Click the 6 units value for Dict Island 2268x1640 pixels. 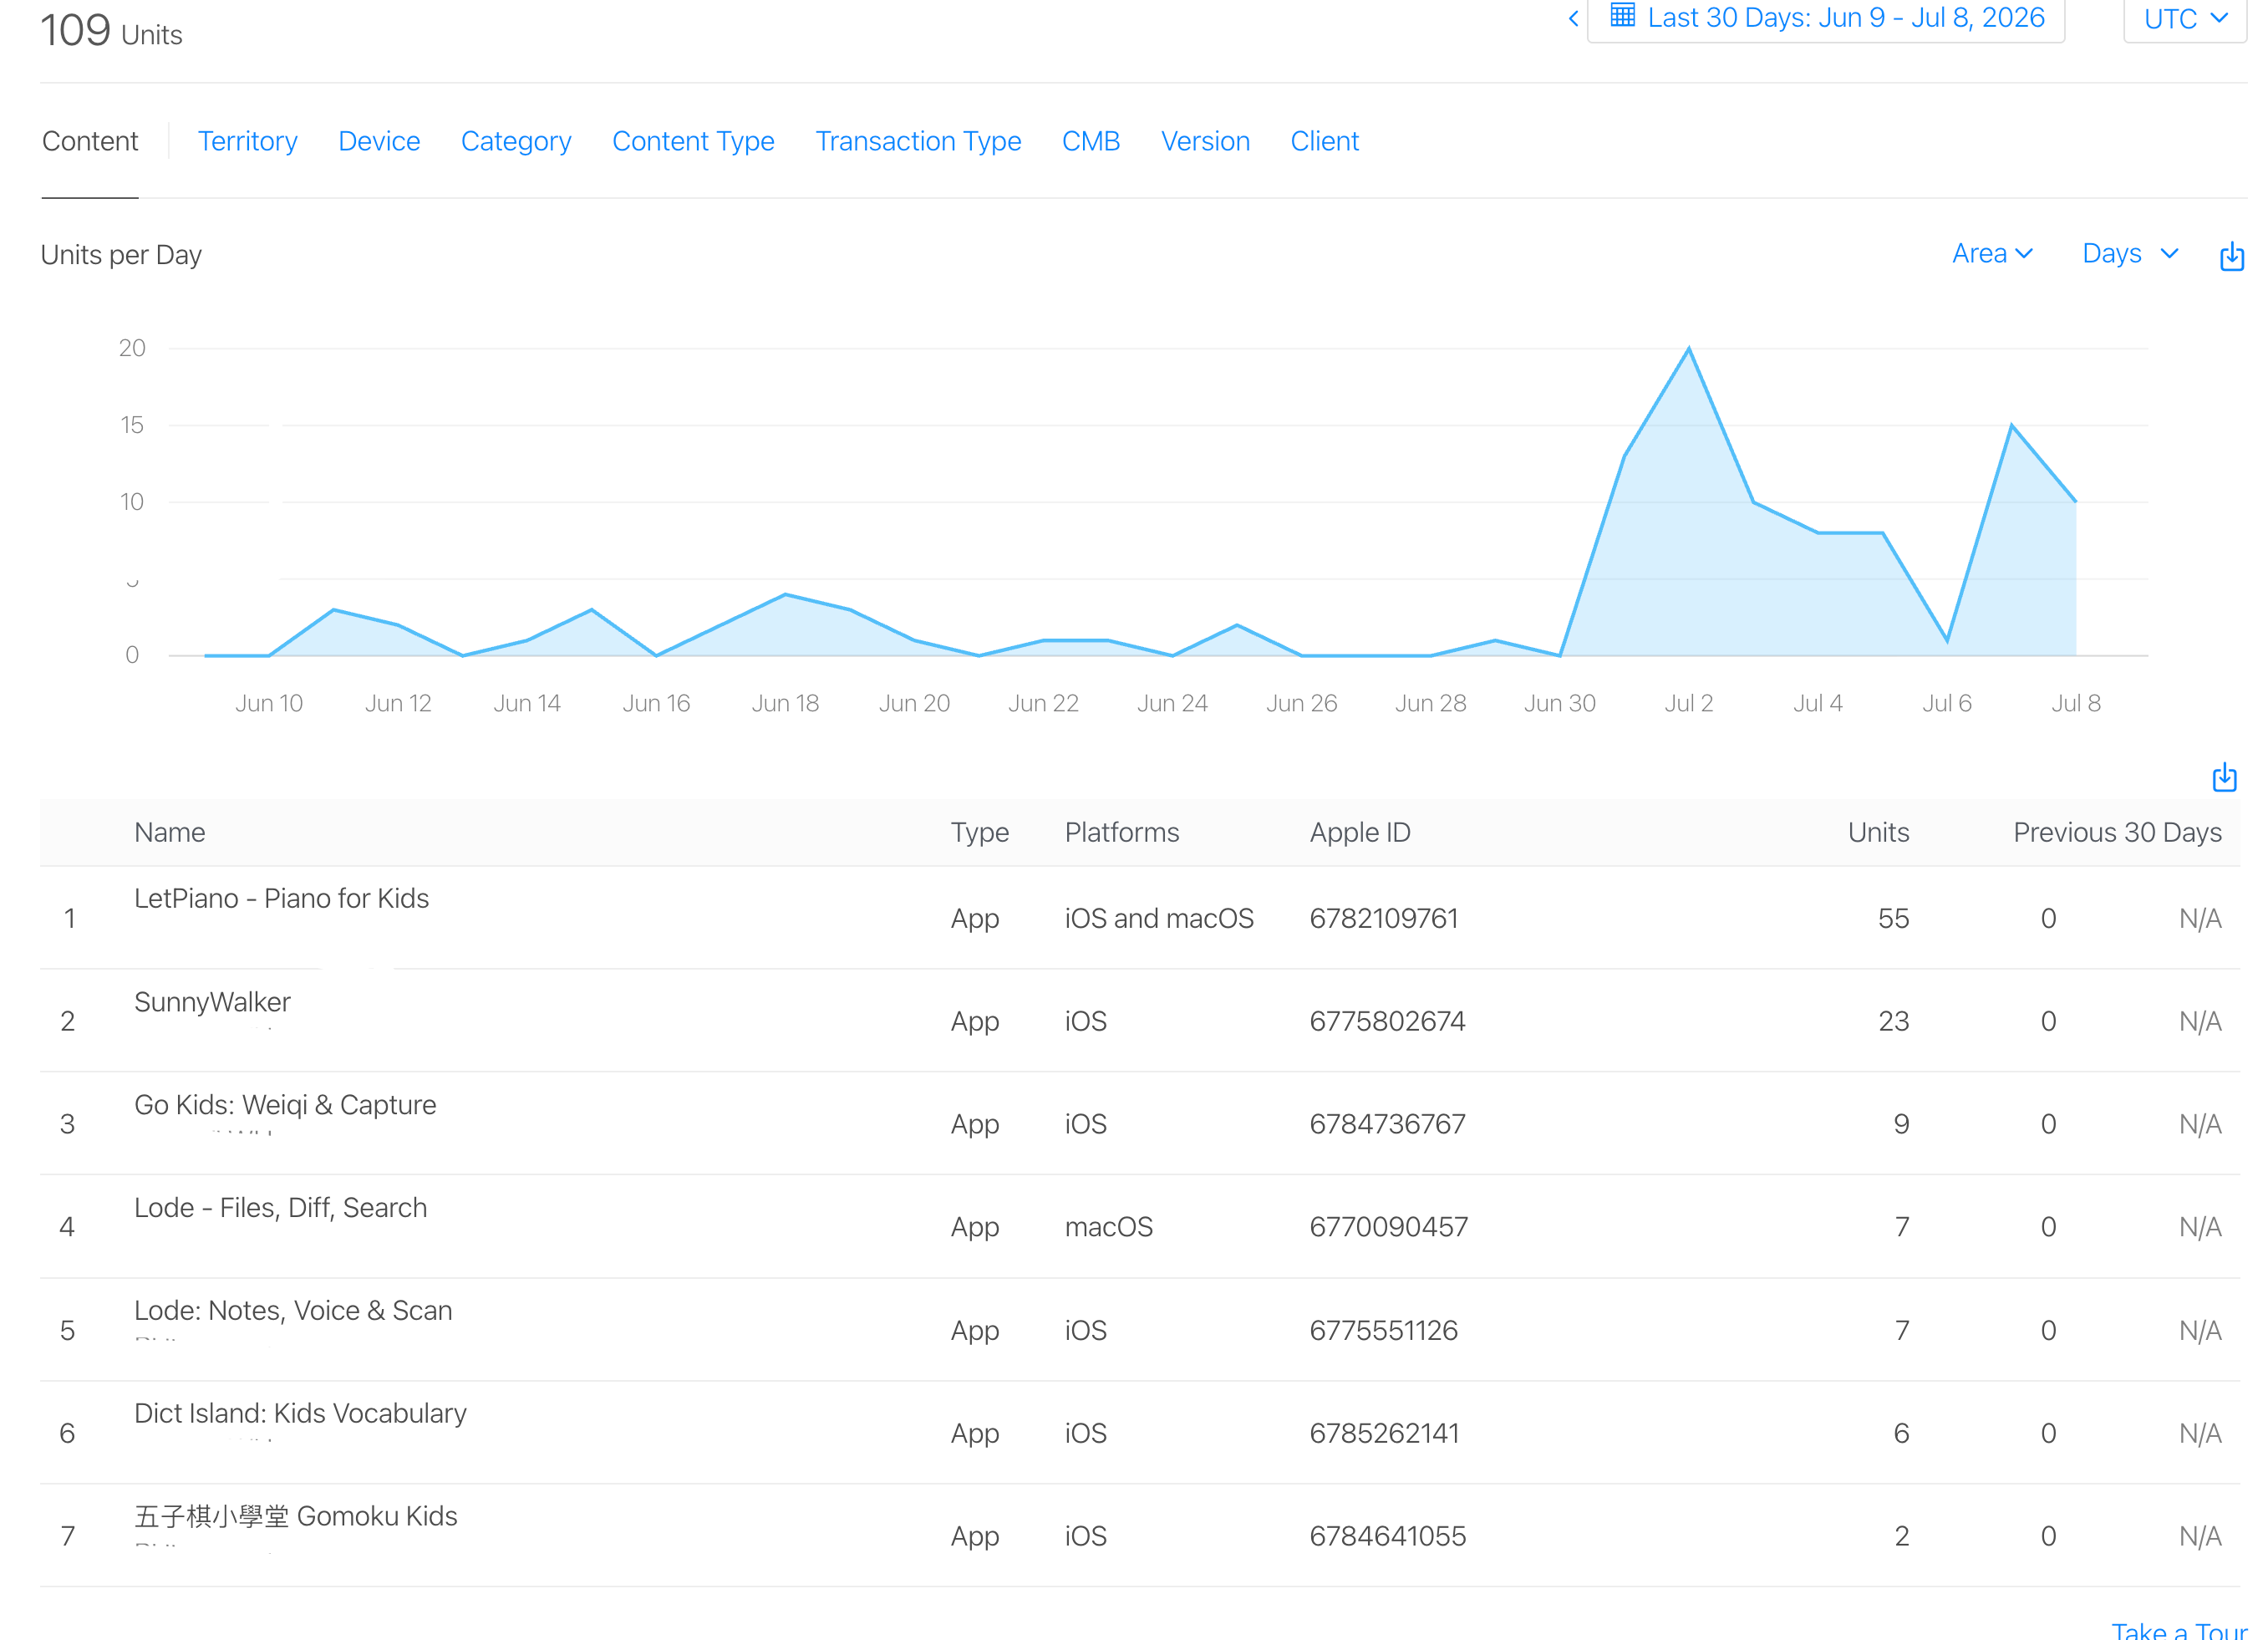pos(1901,1433)
